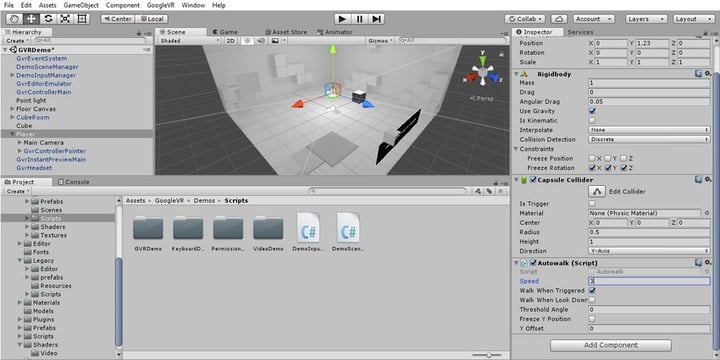Open the PermissionsDemo folder
Image resolution: width=720 pixels, height=360 pixels.
[228, 233]
